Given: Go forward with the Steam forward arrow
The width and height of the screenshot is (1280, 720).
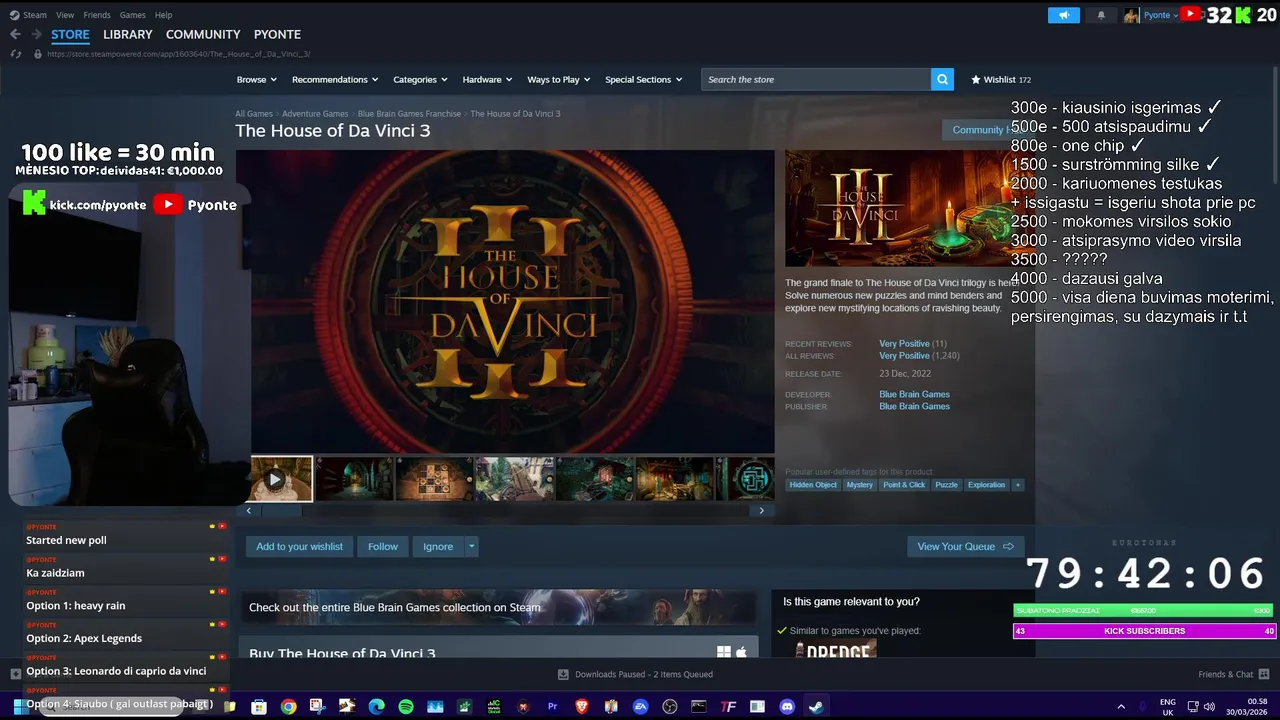Looking at the screenshot, I should pyautogui.click(x=37, y=34).
